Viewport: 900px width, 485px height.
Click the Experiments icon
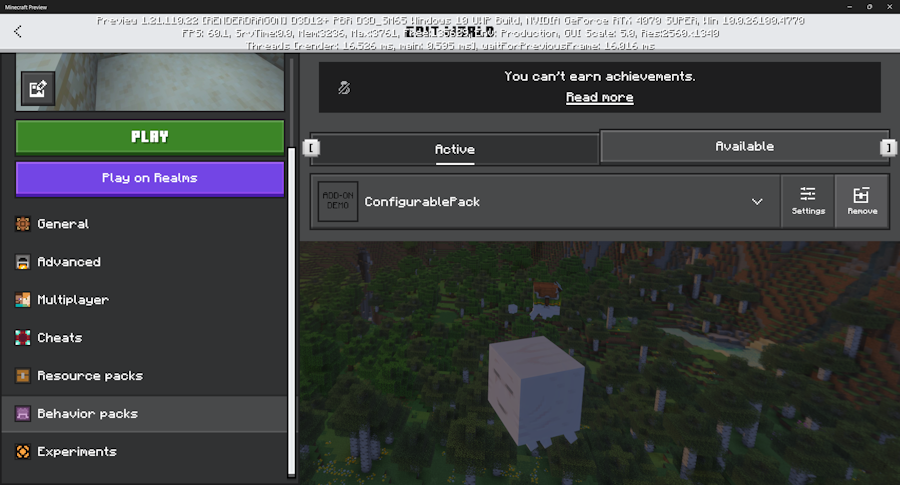point(22,452)
